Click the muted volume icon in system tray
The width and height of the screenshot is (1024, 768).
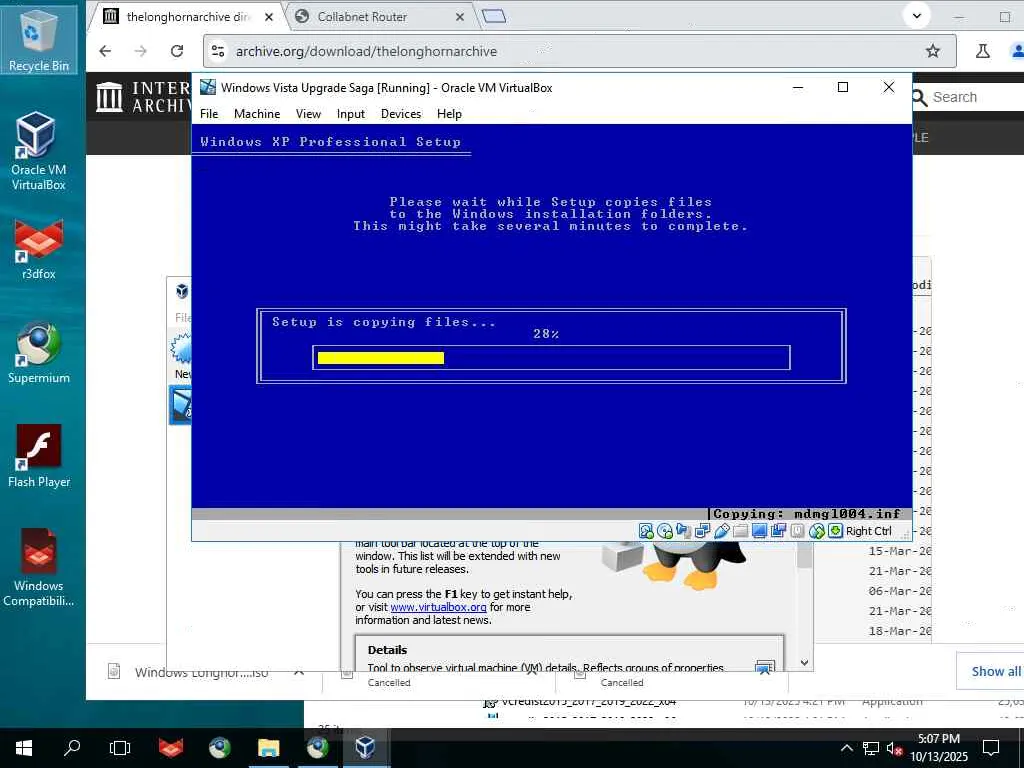pyautogui.click(x=895, y=748)
